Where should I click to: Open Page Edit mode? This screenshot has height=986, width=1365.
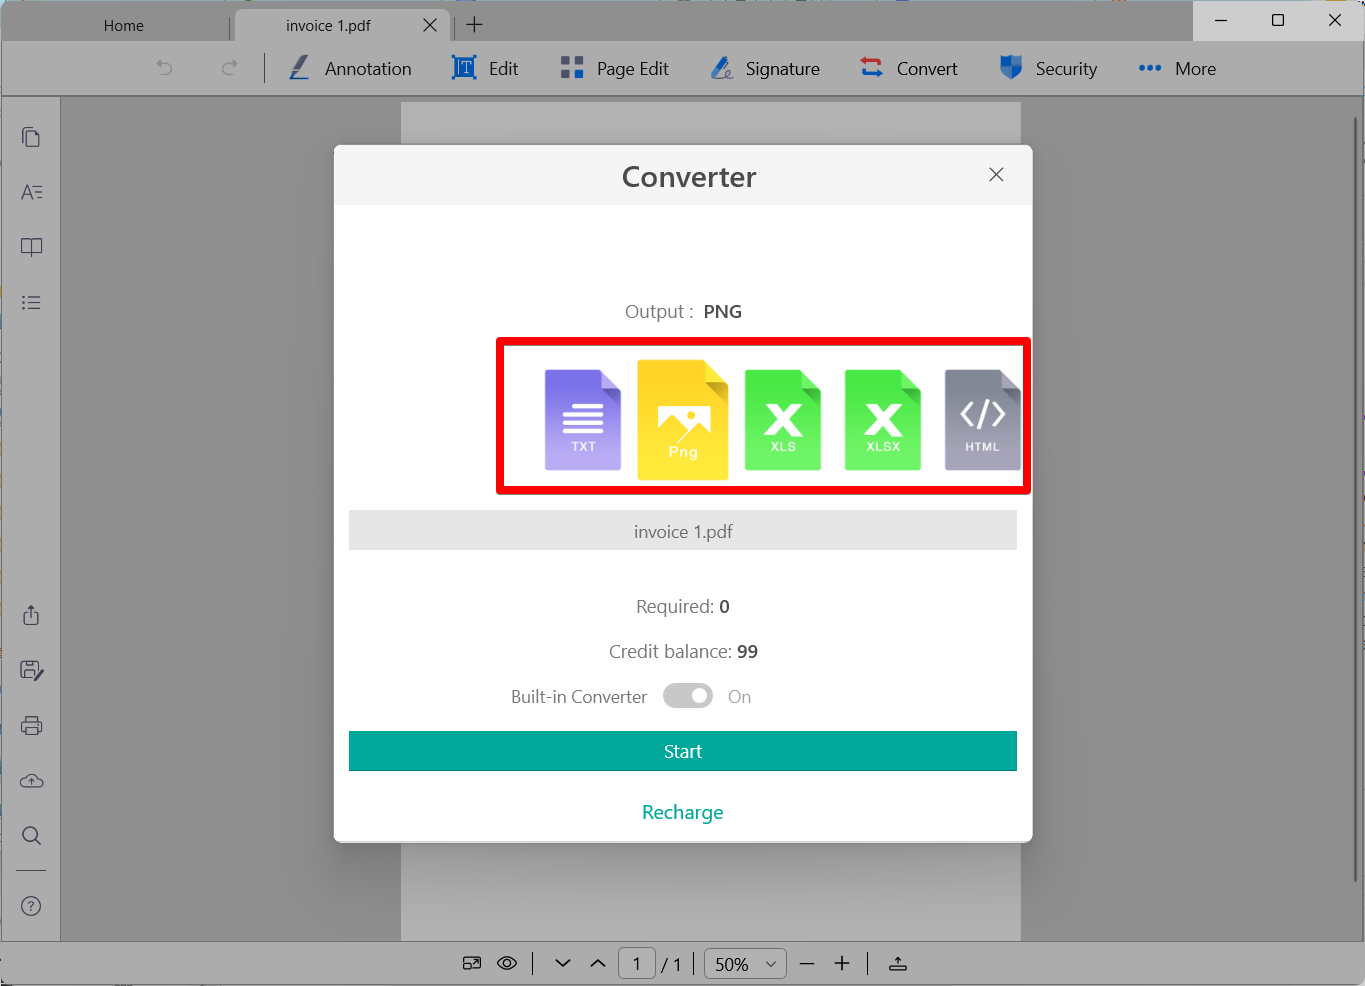click(615, 68)
